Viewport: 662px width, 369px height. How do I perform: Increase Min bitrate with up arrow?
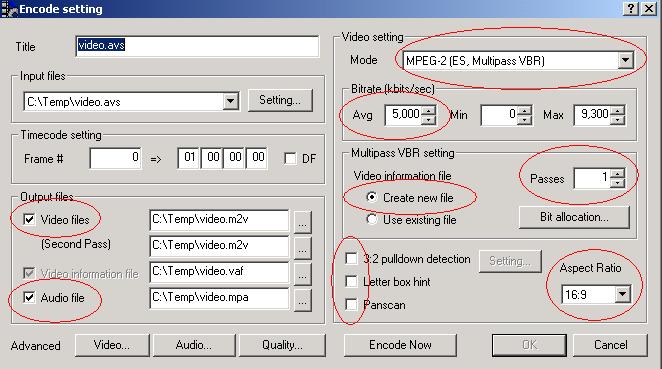(524, 110)
